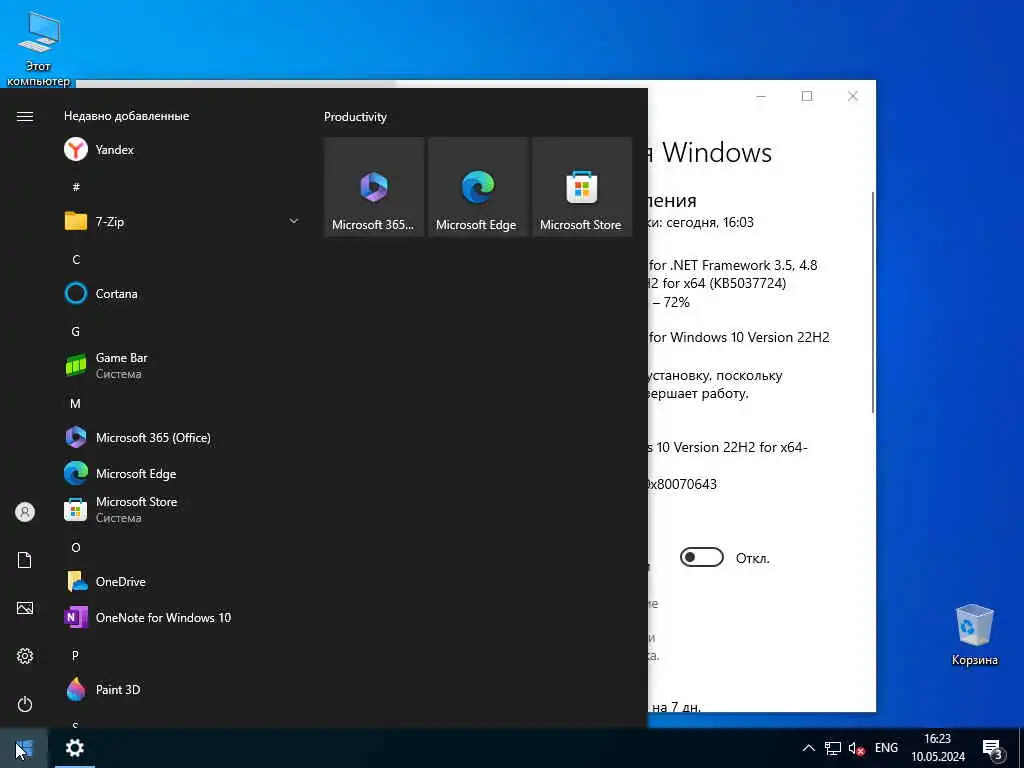Launch OneNote for Windows 10

click(182, 617)
